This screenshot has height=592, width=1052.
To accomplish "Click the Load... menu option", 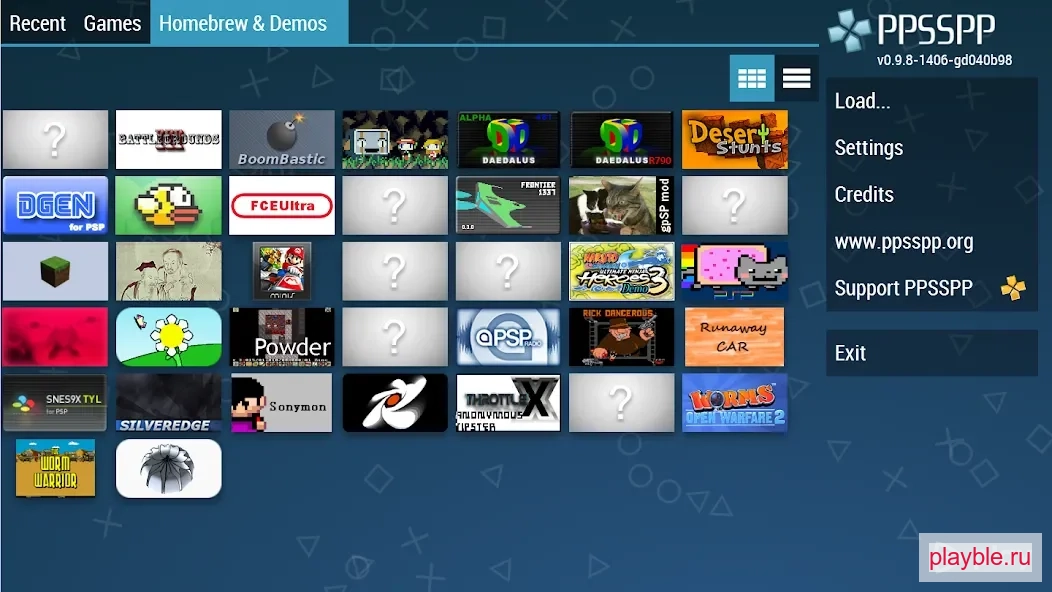I will click(x=932, y=101).
